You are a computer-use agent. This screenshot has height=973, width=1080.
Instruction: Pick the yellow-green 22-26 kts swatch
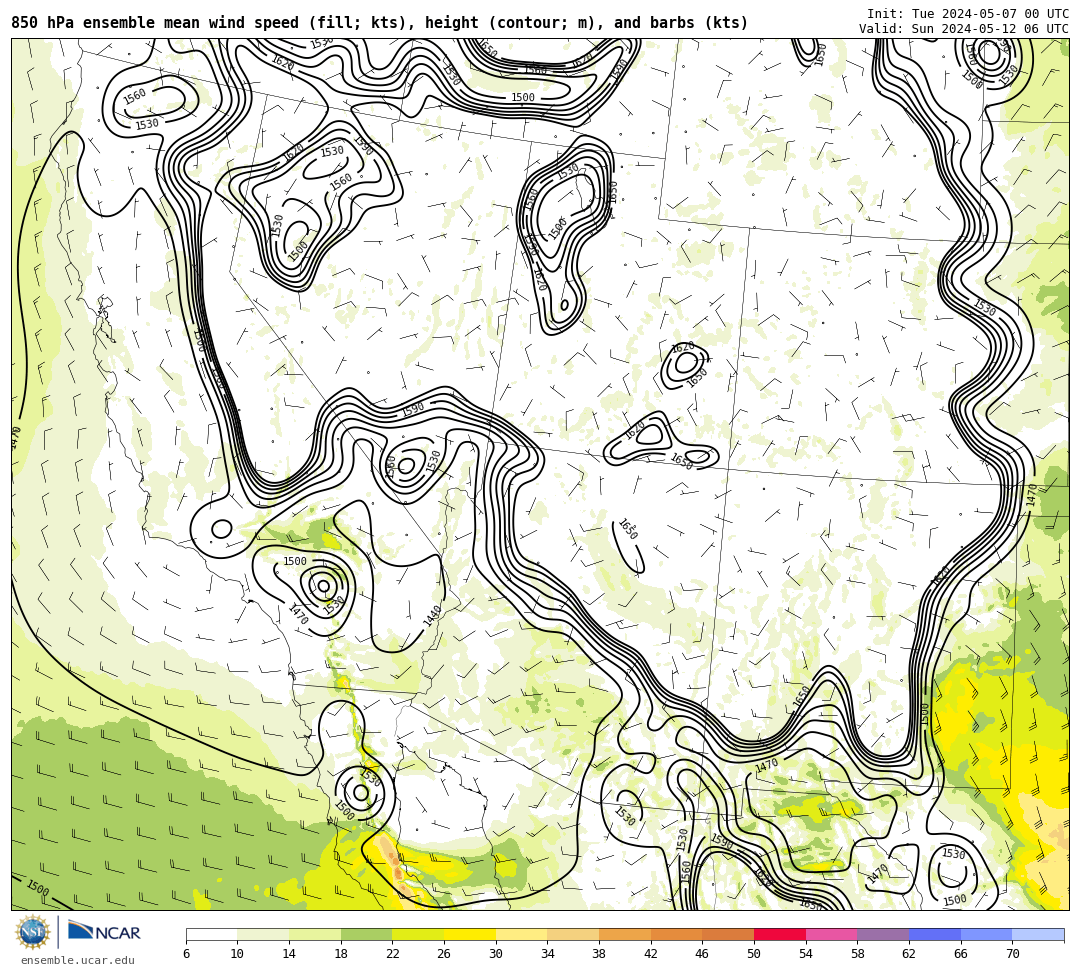(418, 934)
